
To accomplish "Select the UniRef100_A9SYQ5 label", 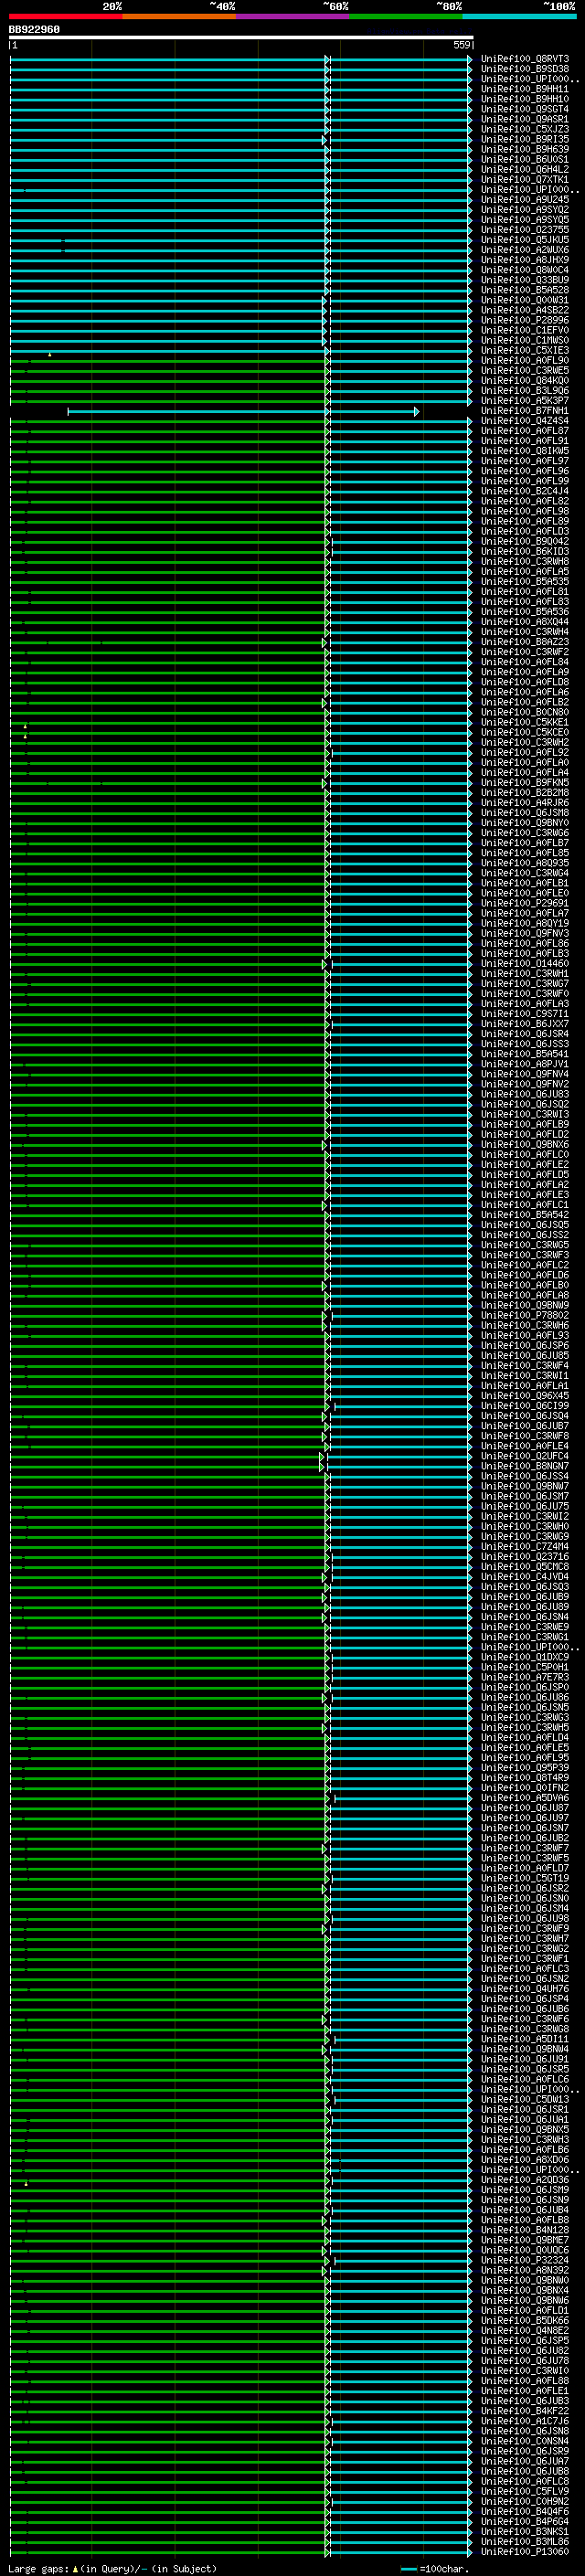I will (524, 219).
